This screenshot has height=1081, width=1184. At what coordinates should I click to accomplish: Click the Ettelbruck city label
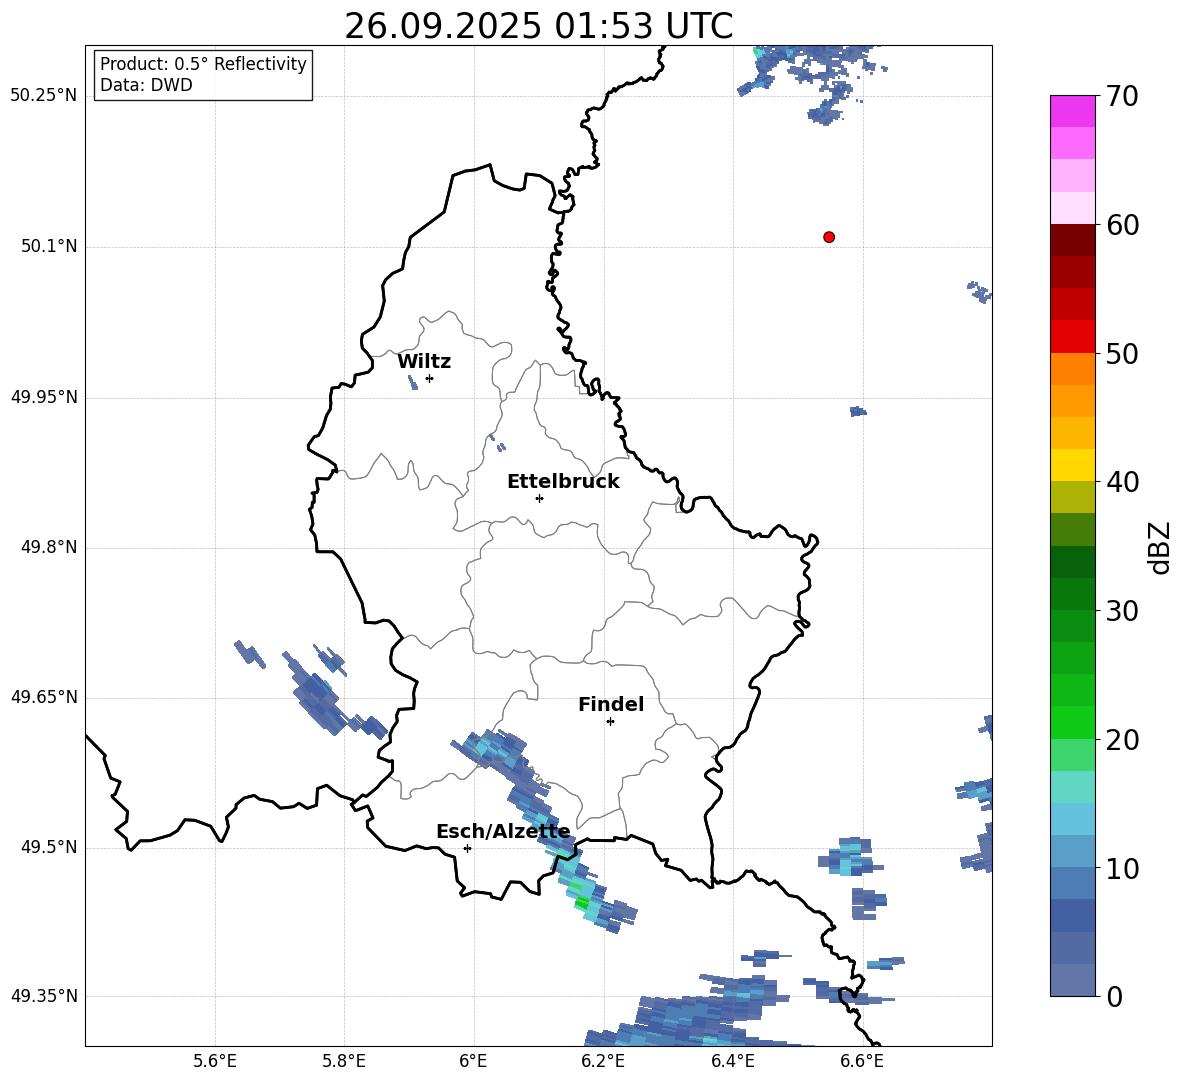563,482
